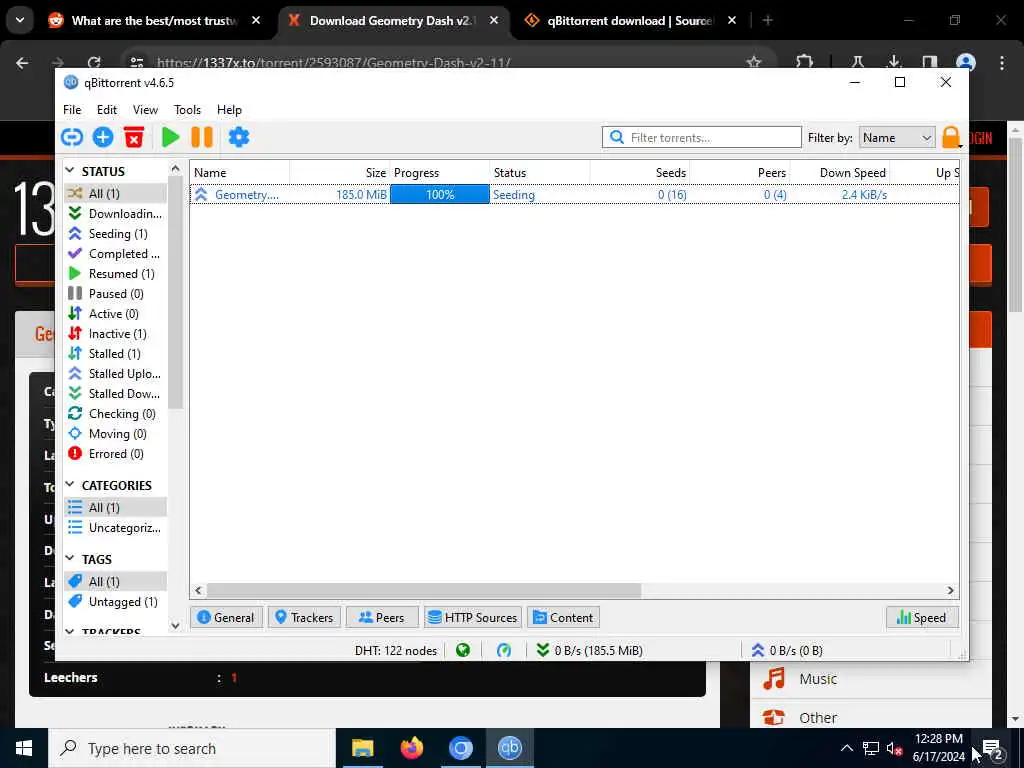The height and width of the screenshot is (768, 1024).
Task: Select the Seeding (1) status filter
Action: click(116, 234)
